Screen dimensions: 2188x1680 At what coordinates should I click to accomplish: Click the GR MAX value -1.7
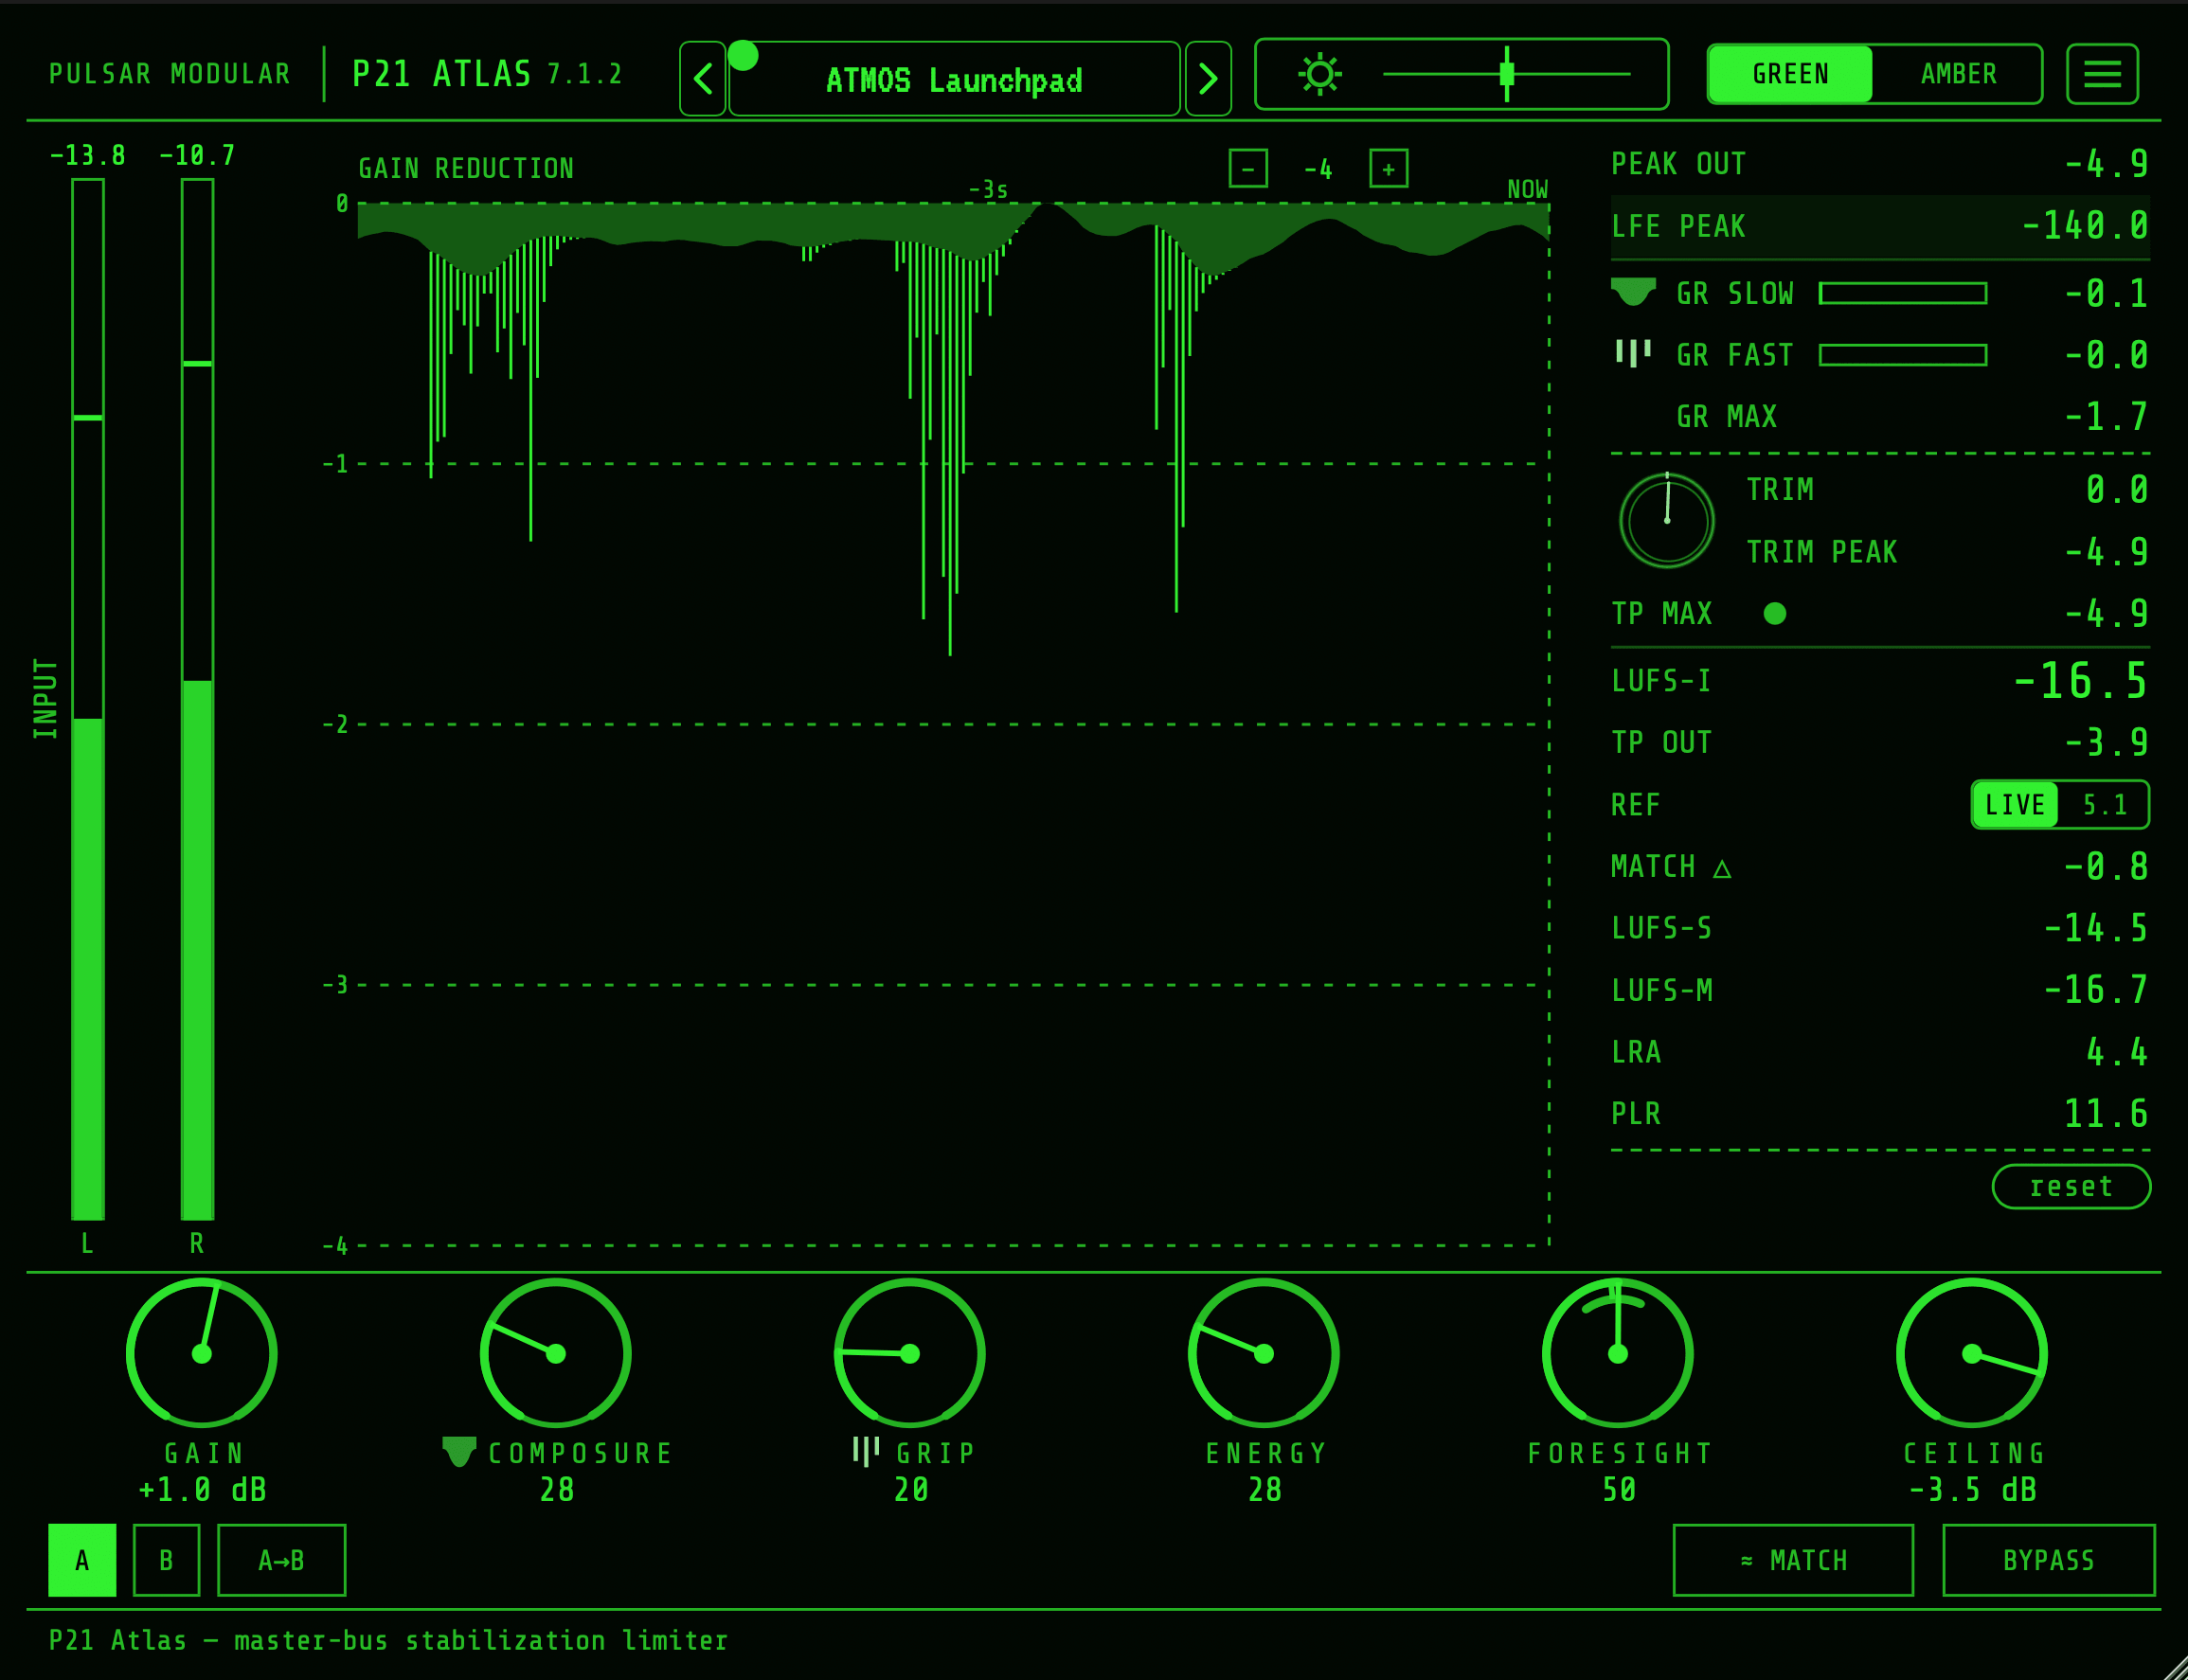coord(2107,416)
